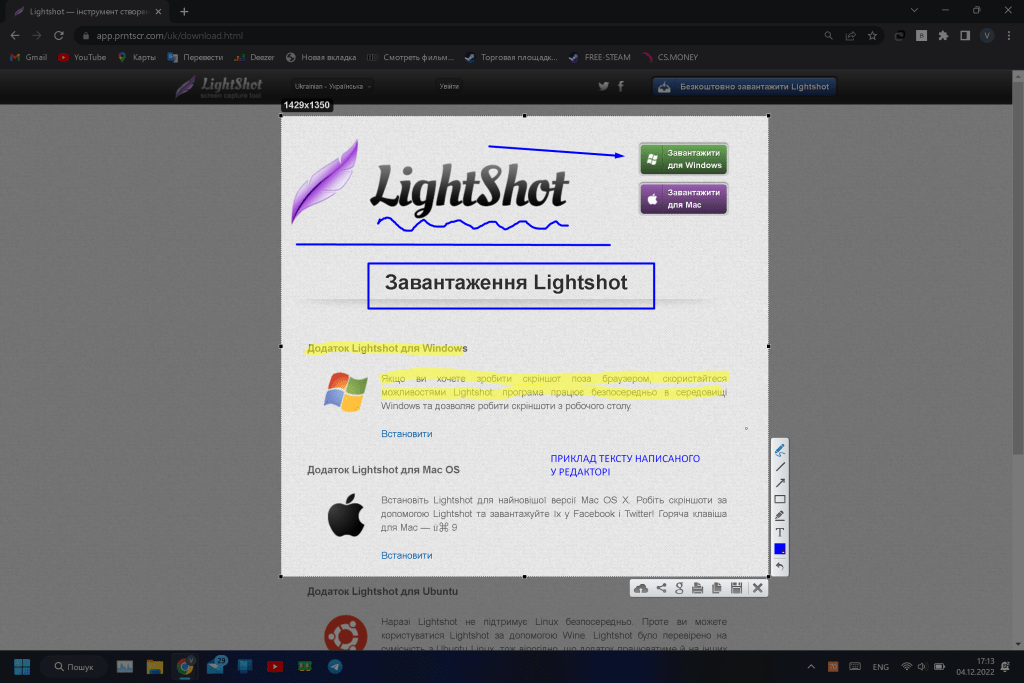Open the Встановити link under the Windows section
This screenshot has height=683, width=1024.
[x=406, y=433]
